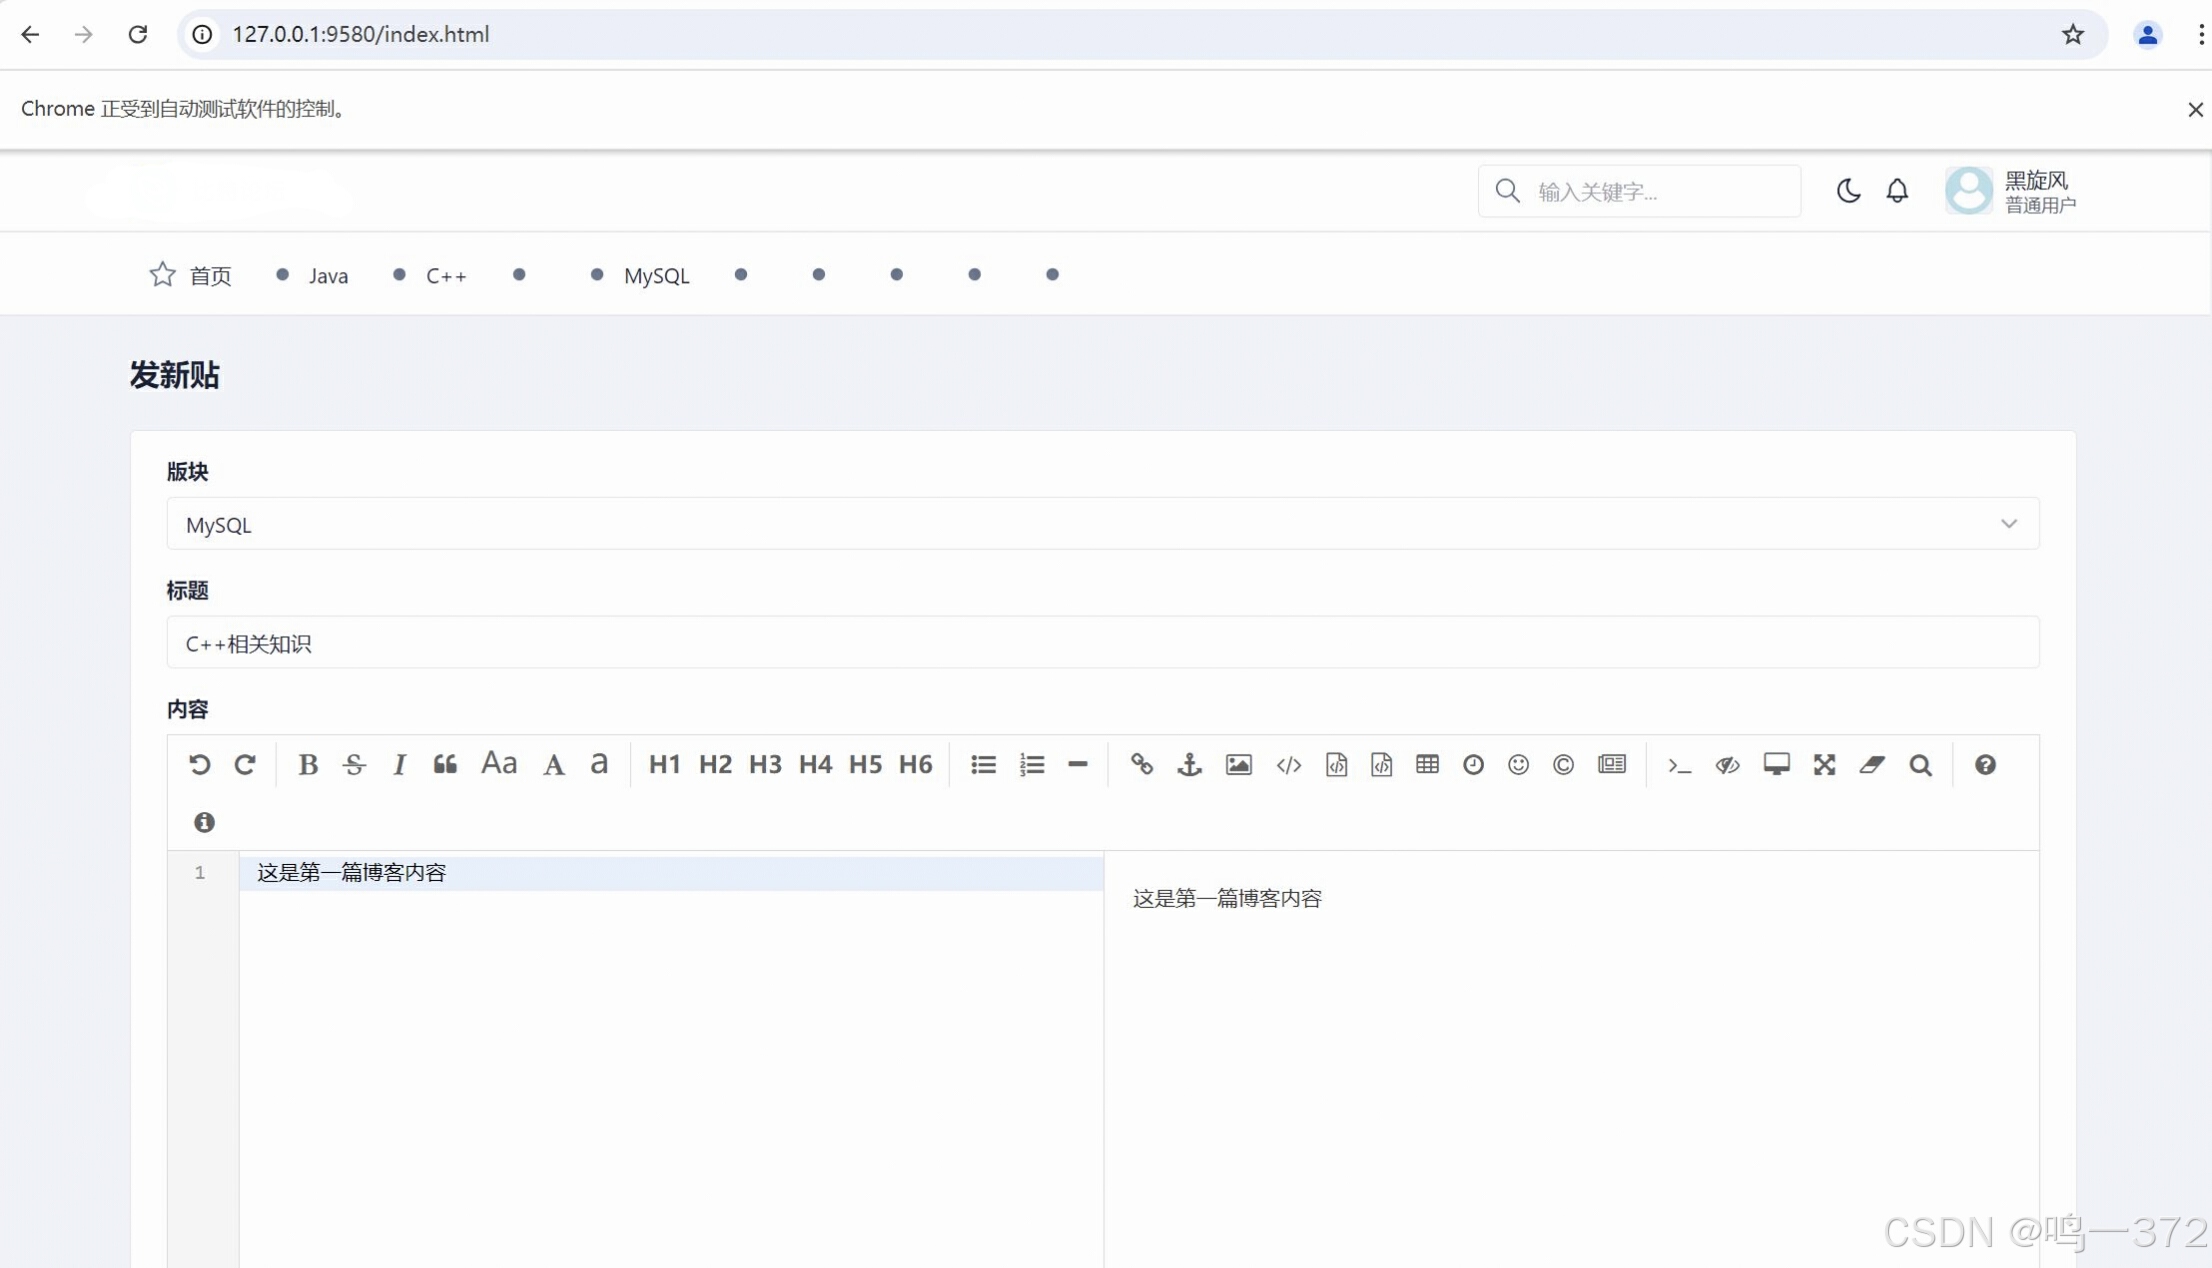Click the chevron arrow in the board selector
The height and width of the screenshot is (1268, 2212).
(x=2008, y=524)
